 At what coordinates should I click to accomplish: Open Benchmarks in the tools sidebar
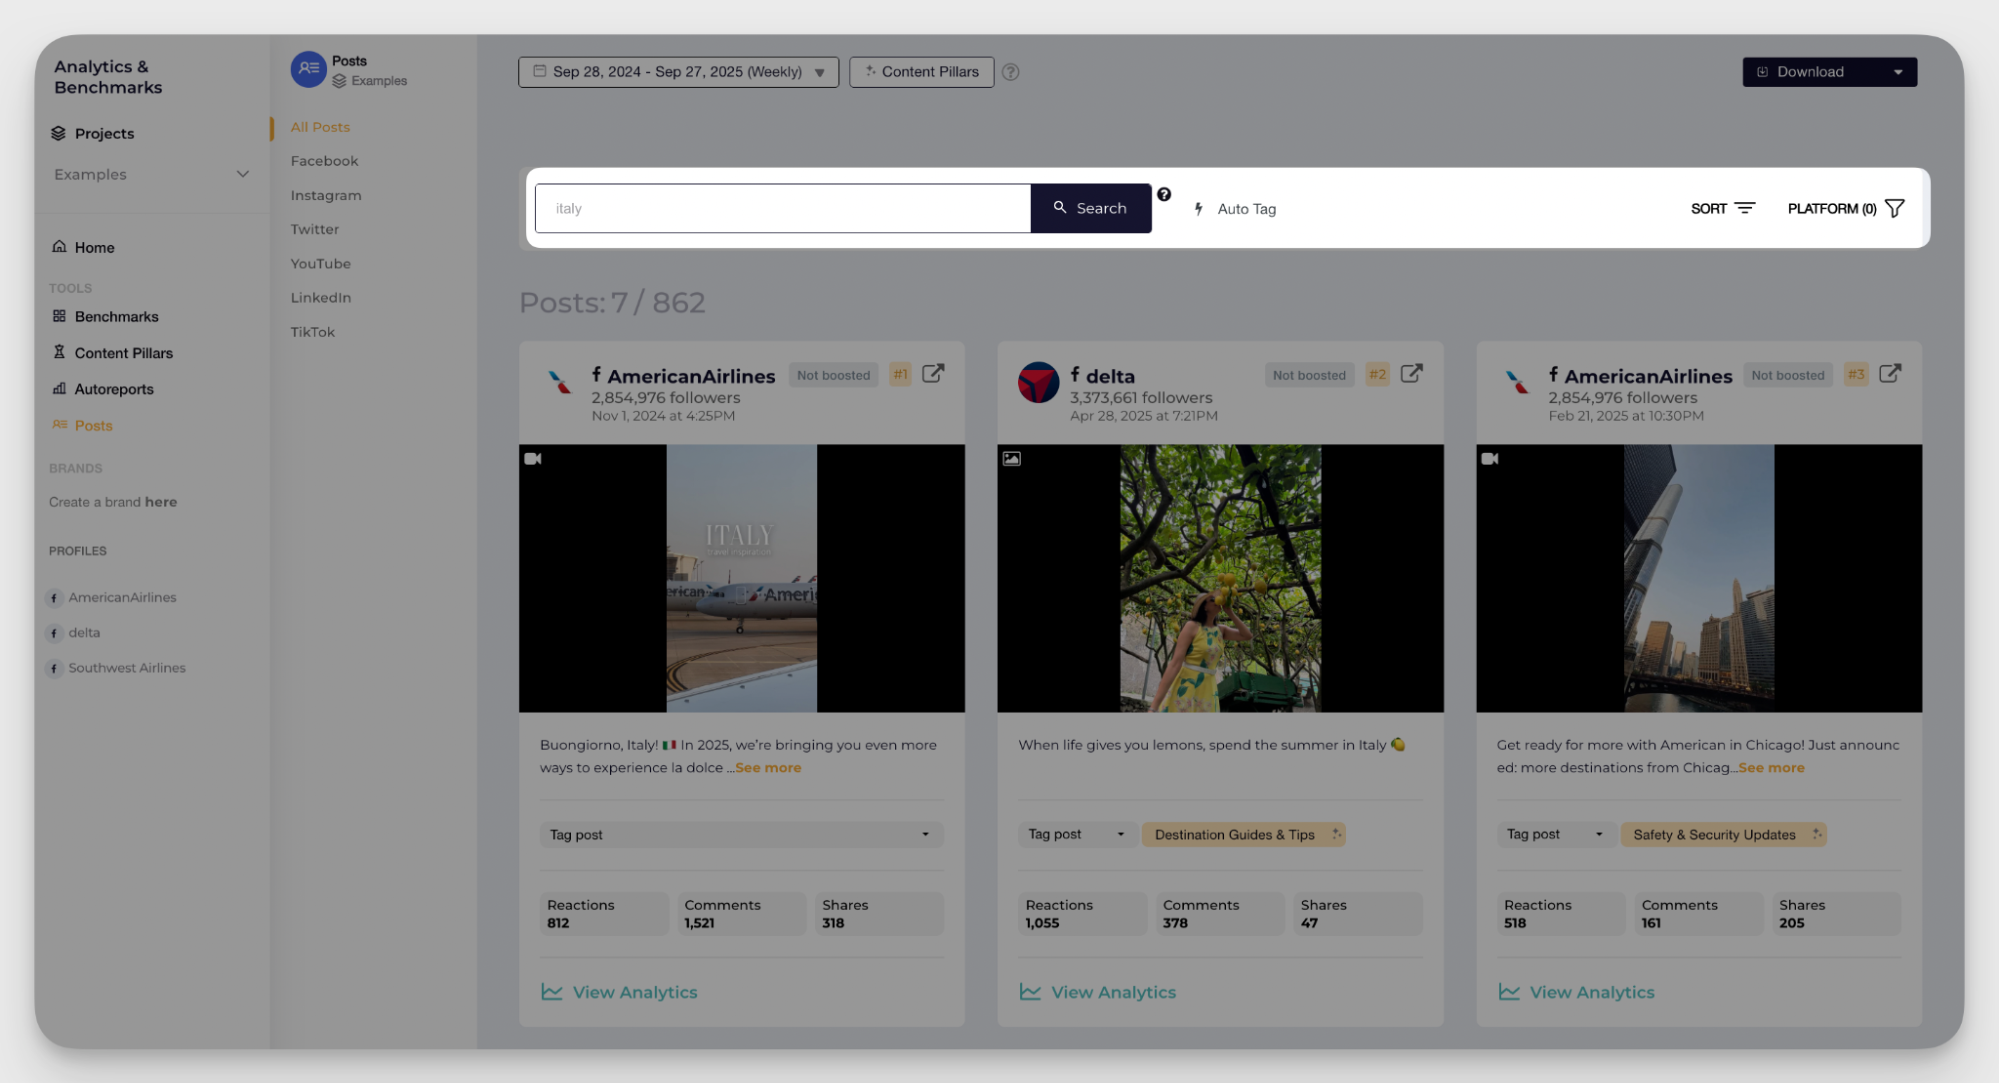[116, 317]
